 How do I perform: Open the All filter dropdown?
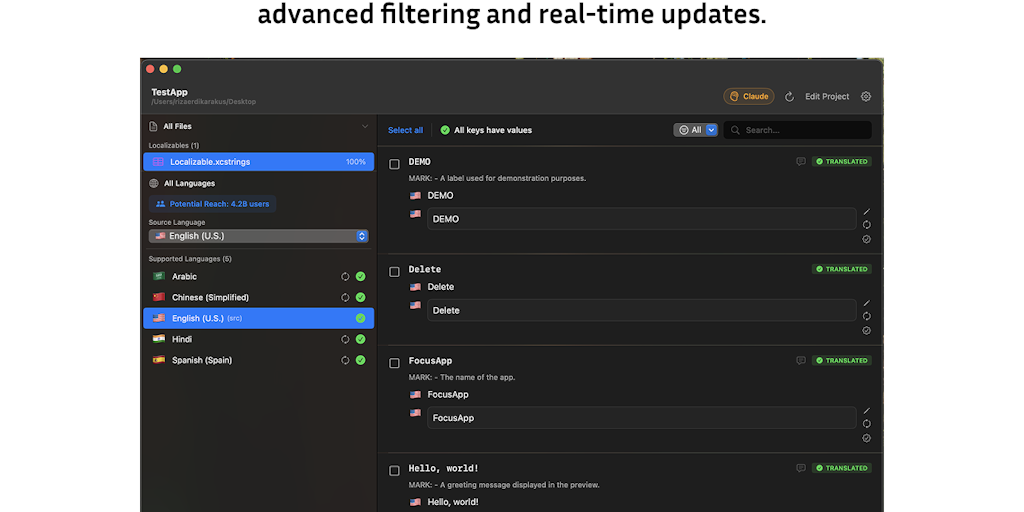(696, 130)
